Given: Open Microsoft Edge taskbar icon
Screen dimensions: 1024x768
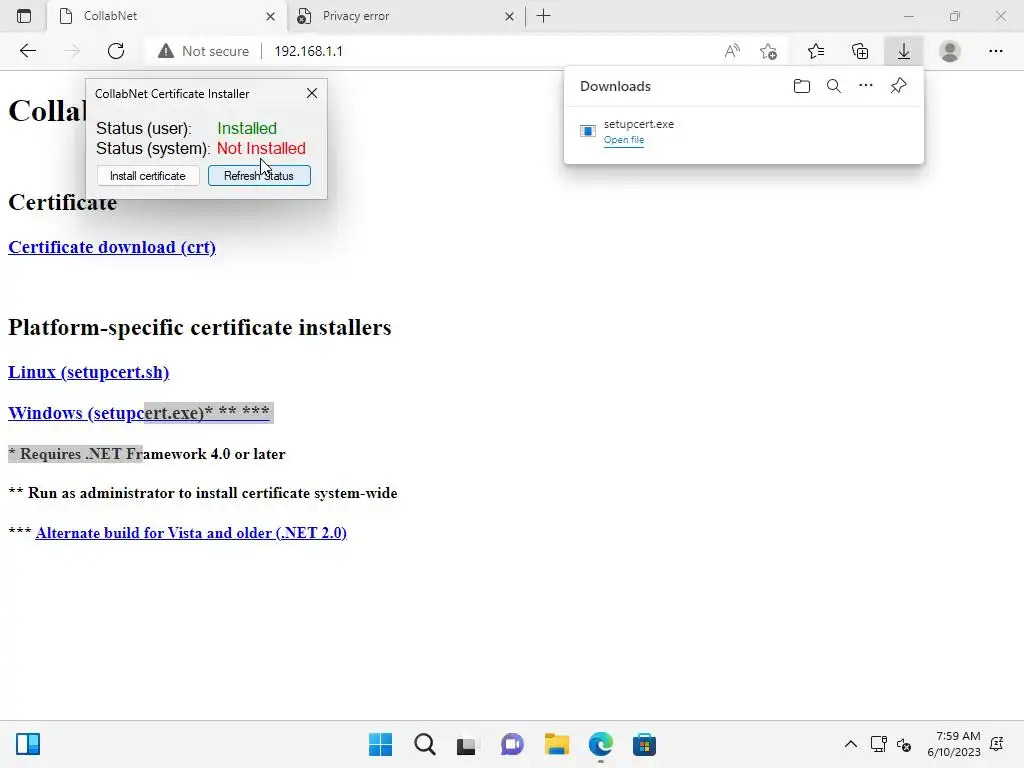Looking at the screenshot, I should 600,744.
